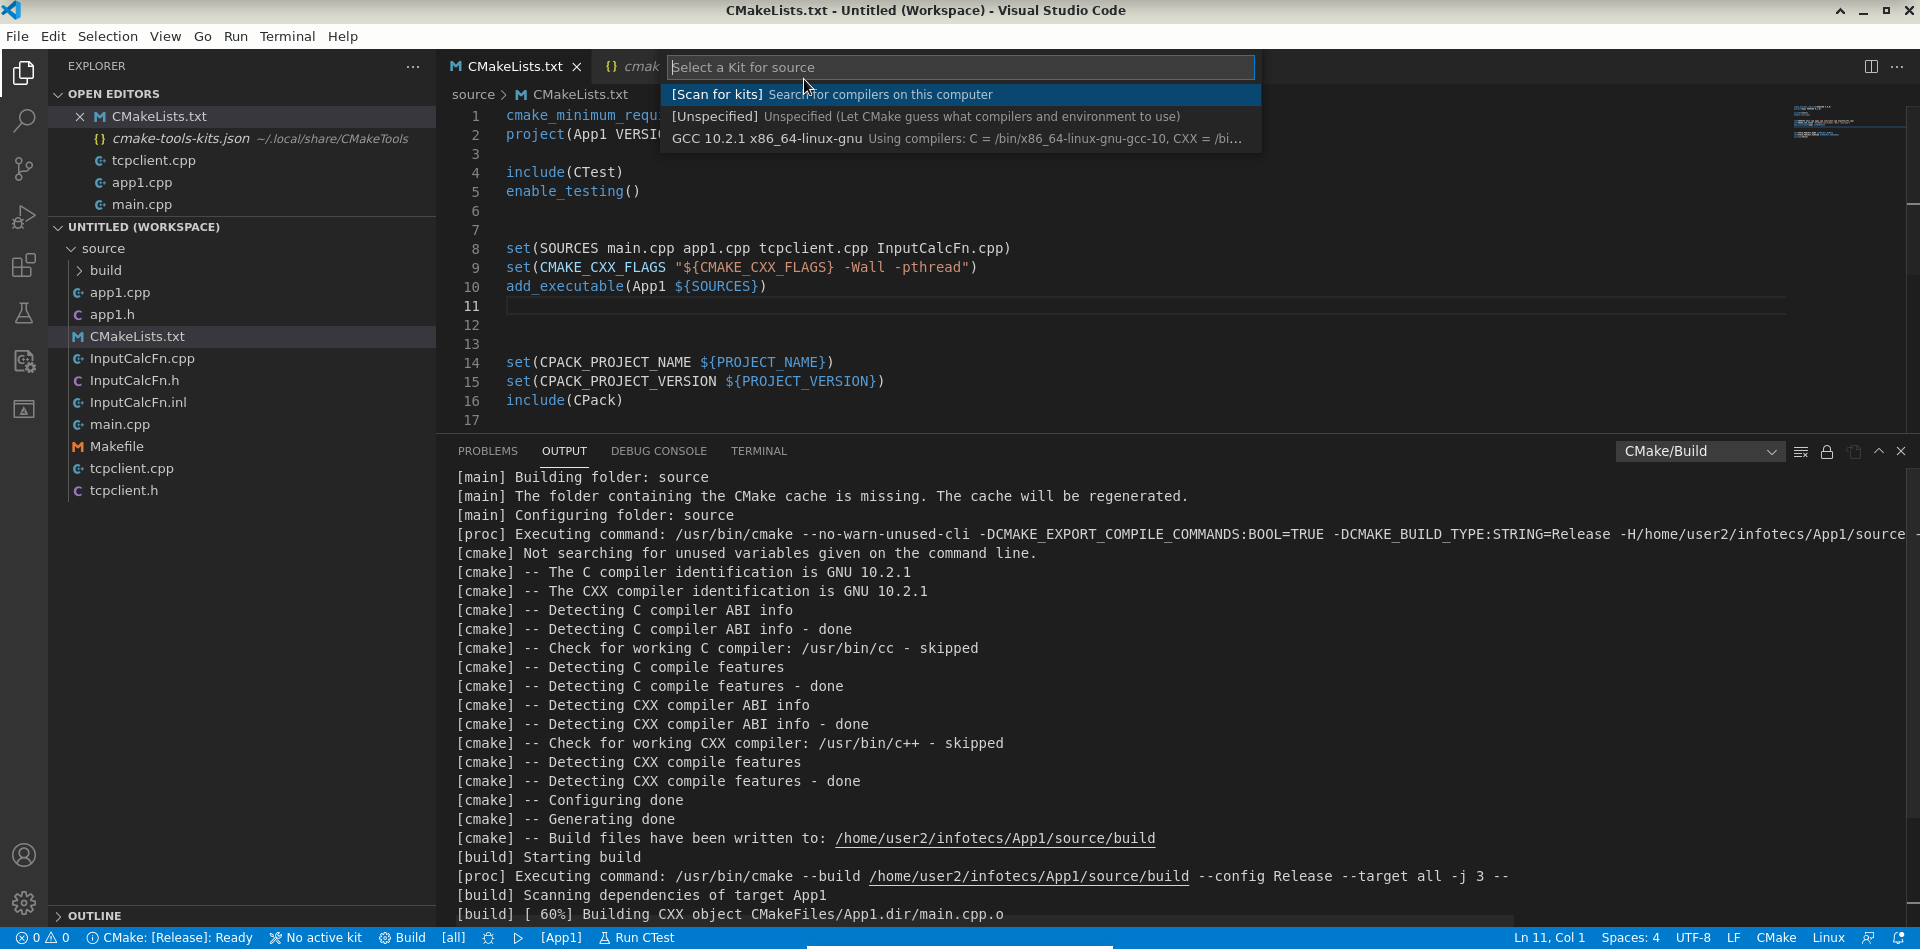Click UTF-8 encoding selector
Image resolution: width=1920 pixels, height=949 pixels.
pyautogui.click(x=1693, y=938)
